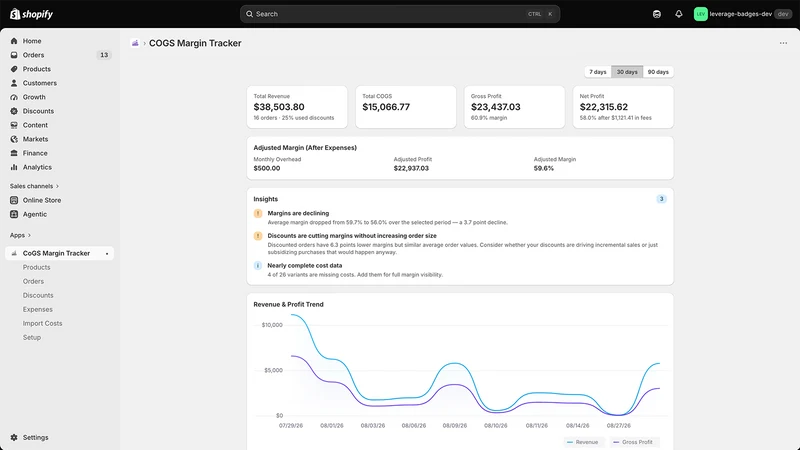
Task: Open CoGS Margin Tracker in the sidebar
Action: (x=59, y=254)
